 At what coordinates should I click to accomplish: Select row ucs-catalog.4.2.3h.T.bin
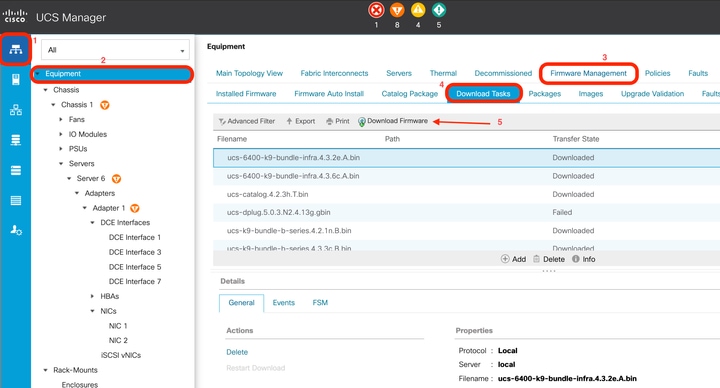[x=466, y=194]
